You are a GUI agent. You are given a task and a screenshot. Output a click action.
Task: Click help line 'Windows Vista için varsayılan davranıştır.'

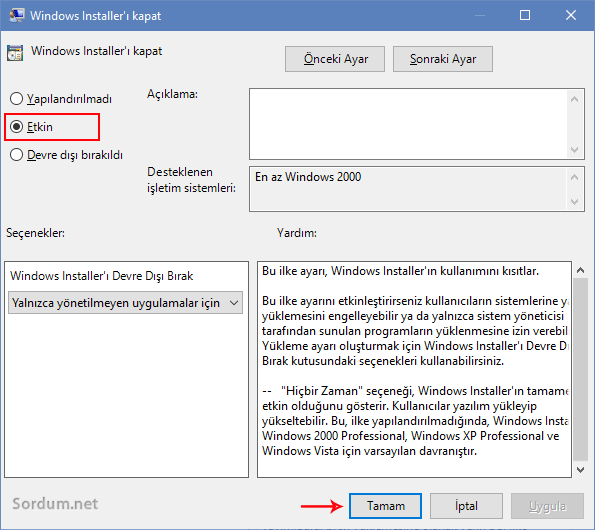tap(369, 451)
